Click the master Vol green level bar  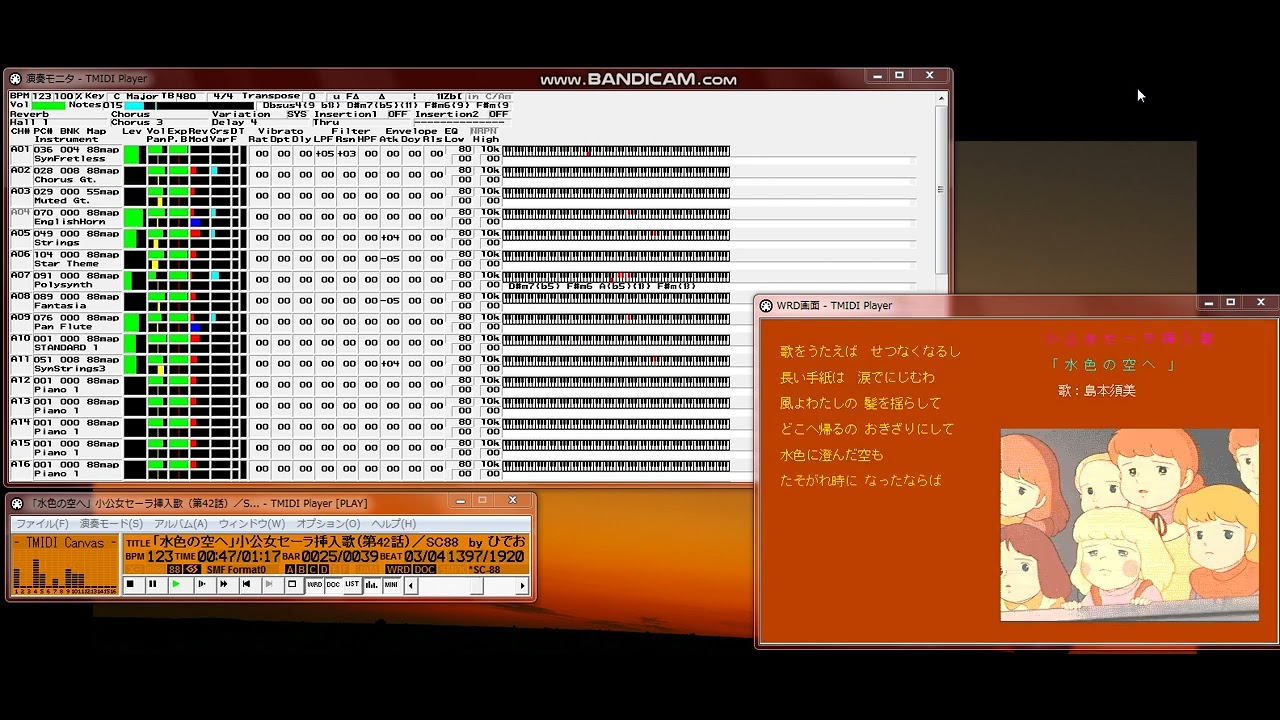48,105
